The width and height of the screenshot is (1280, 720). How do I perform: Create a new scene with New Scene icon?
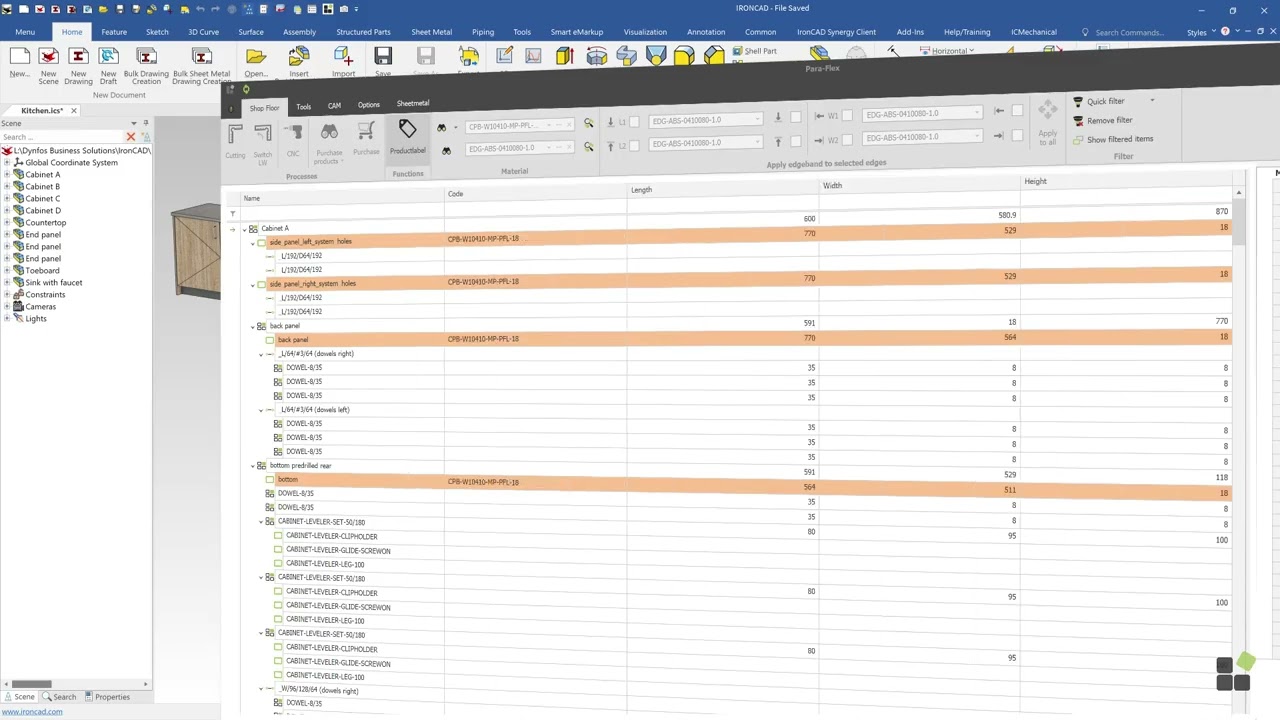click(48, 57)
